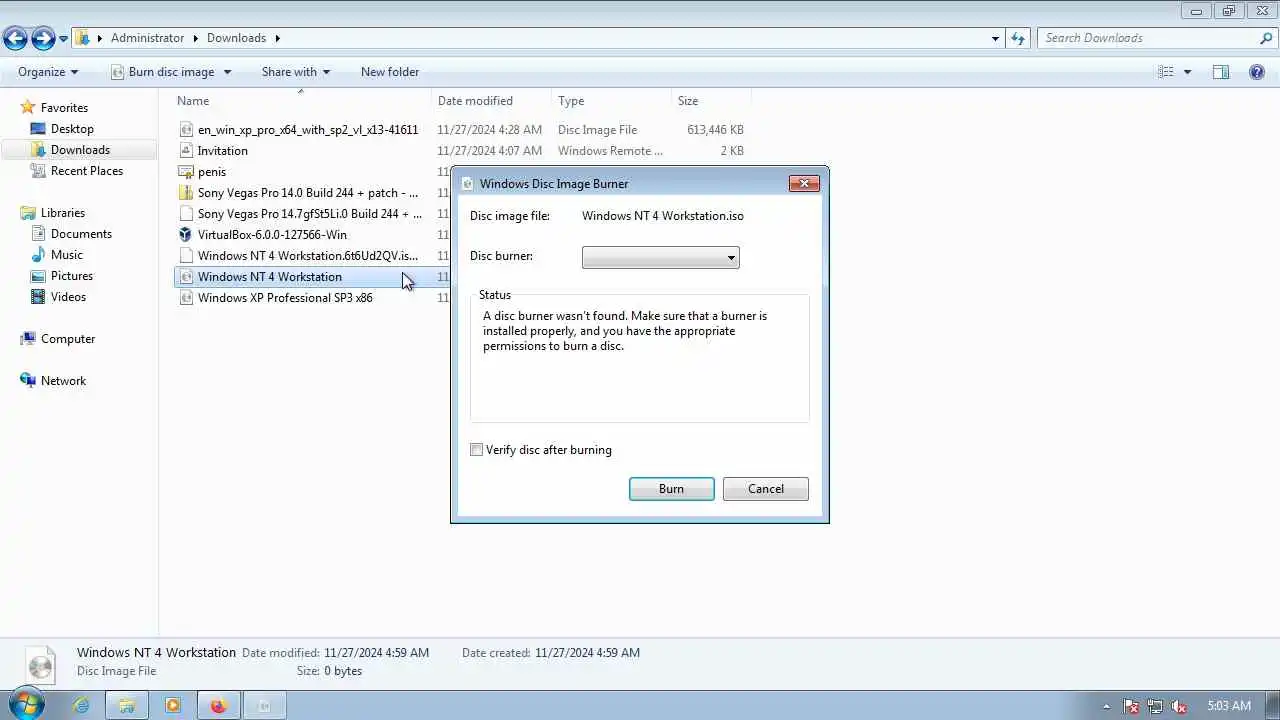Open the Windows Start menu
This screenshot has width=1280, height=720.
coord(27,704)
